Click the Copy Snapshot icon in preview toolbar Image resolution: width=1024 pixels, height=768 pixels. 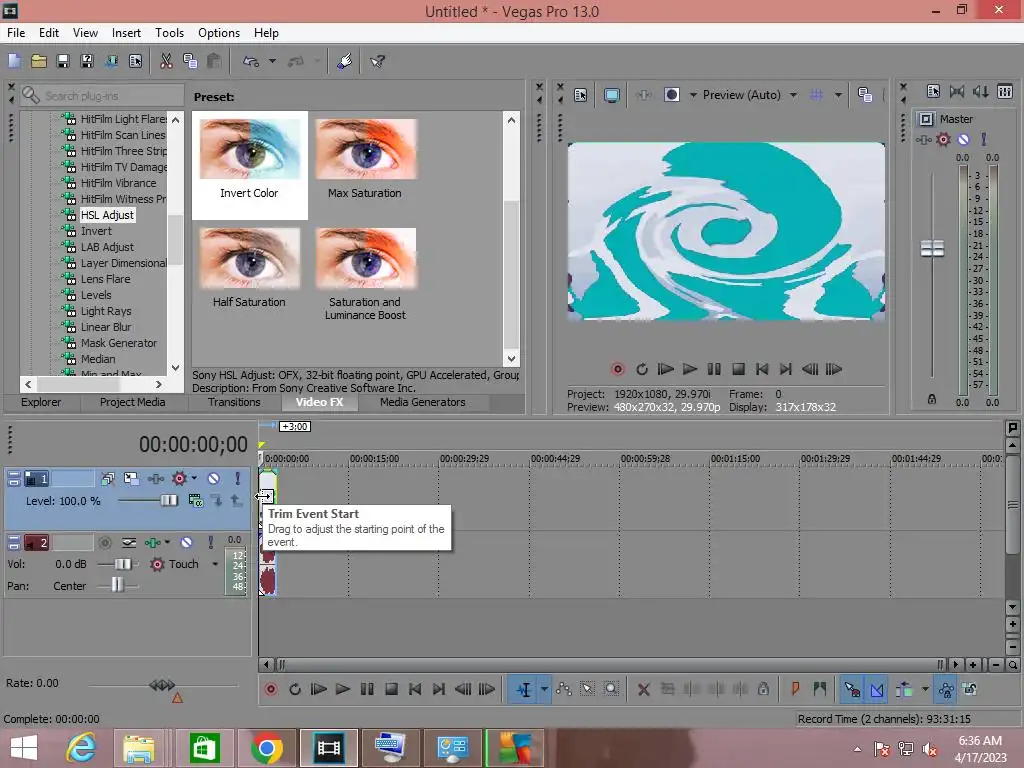[865, 95]
